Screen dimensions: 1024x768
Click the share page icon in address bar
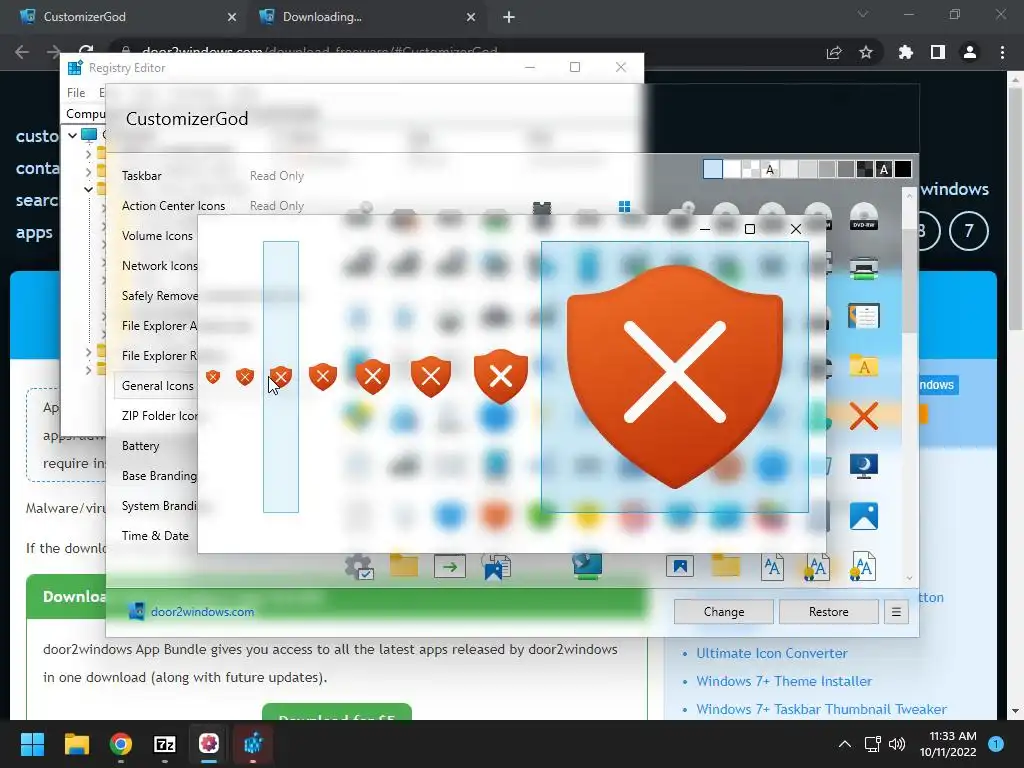(834, 52)
